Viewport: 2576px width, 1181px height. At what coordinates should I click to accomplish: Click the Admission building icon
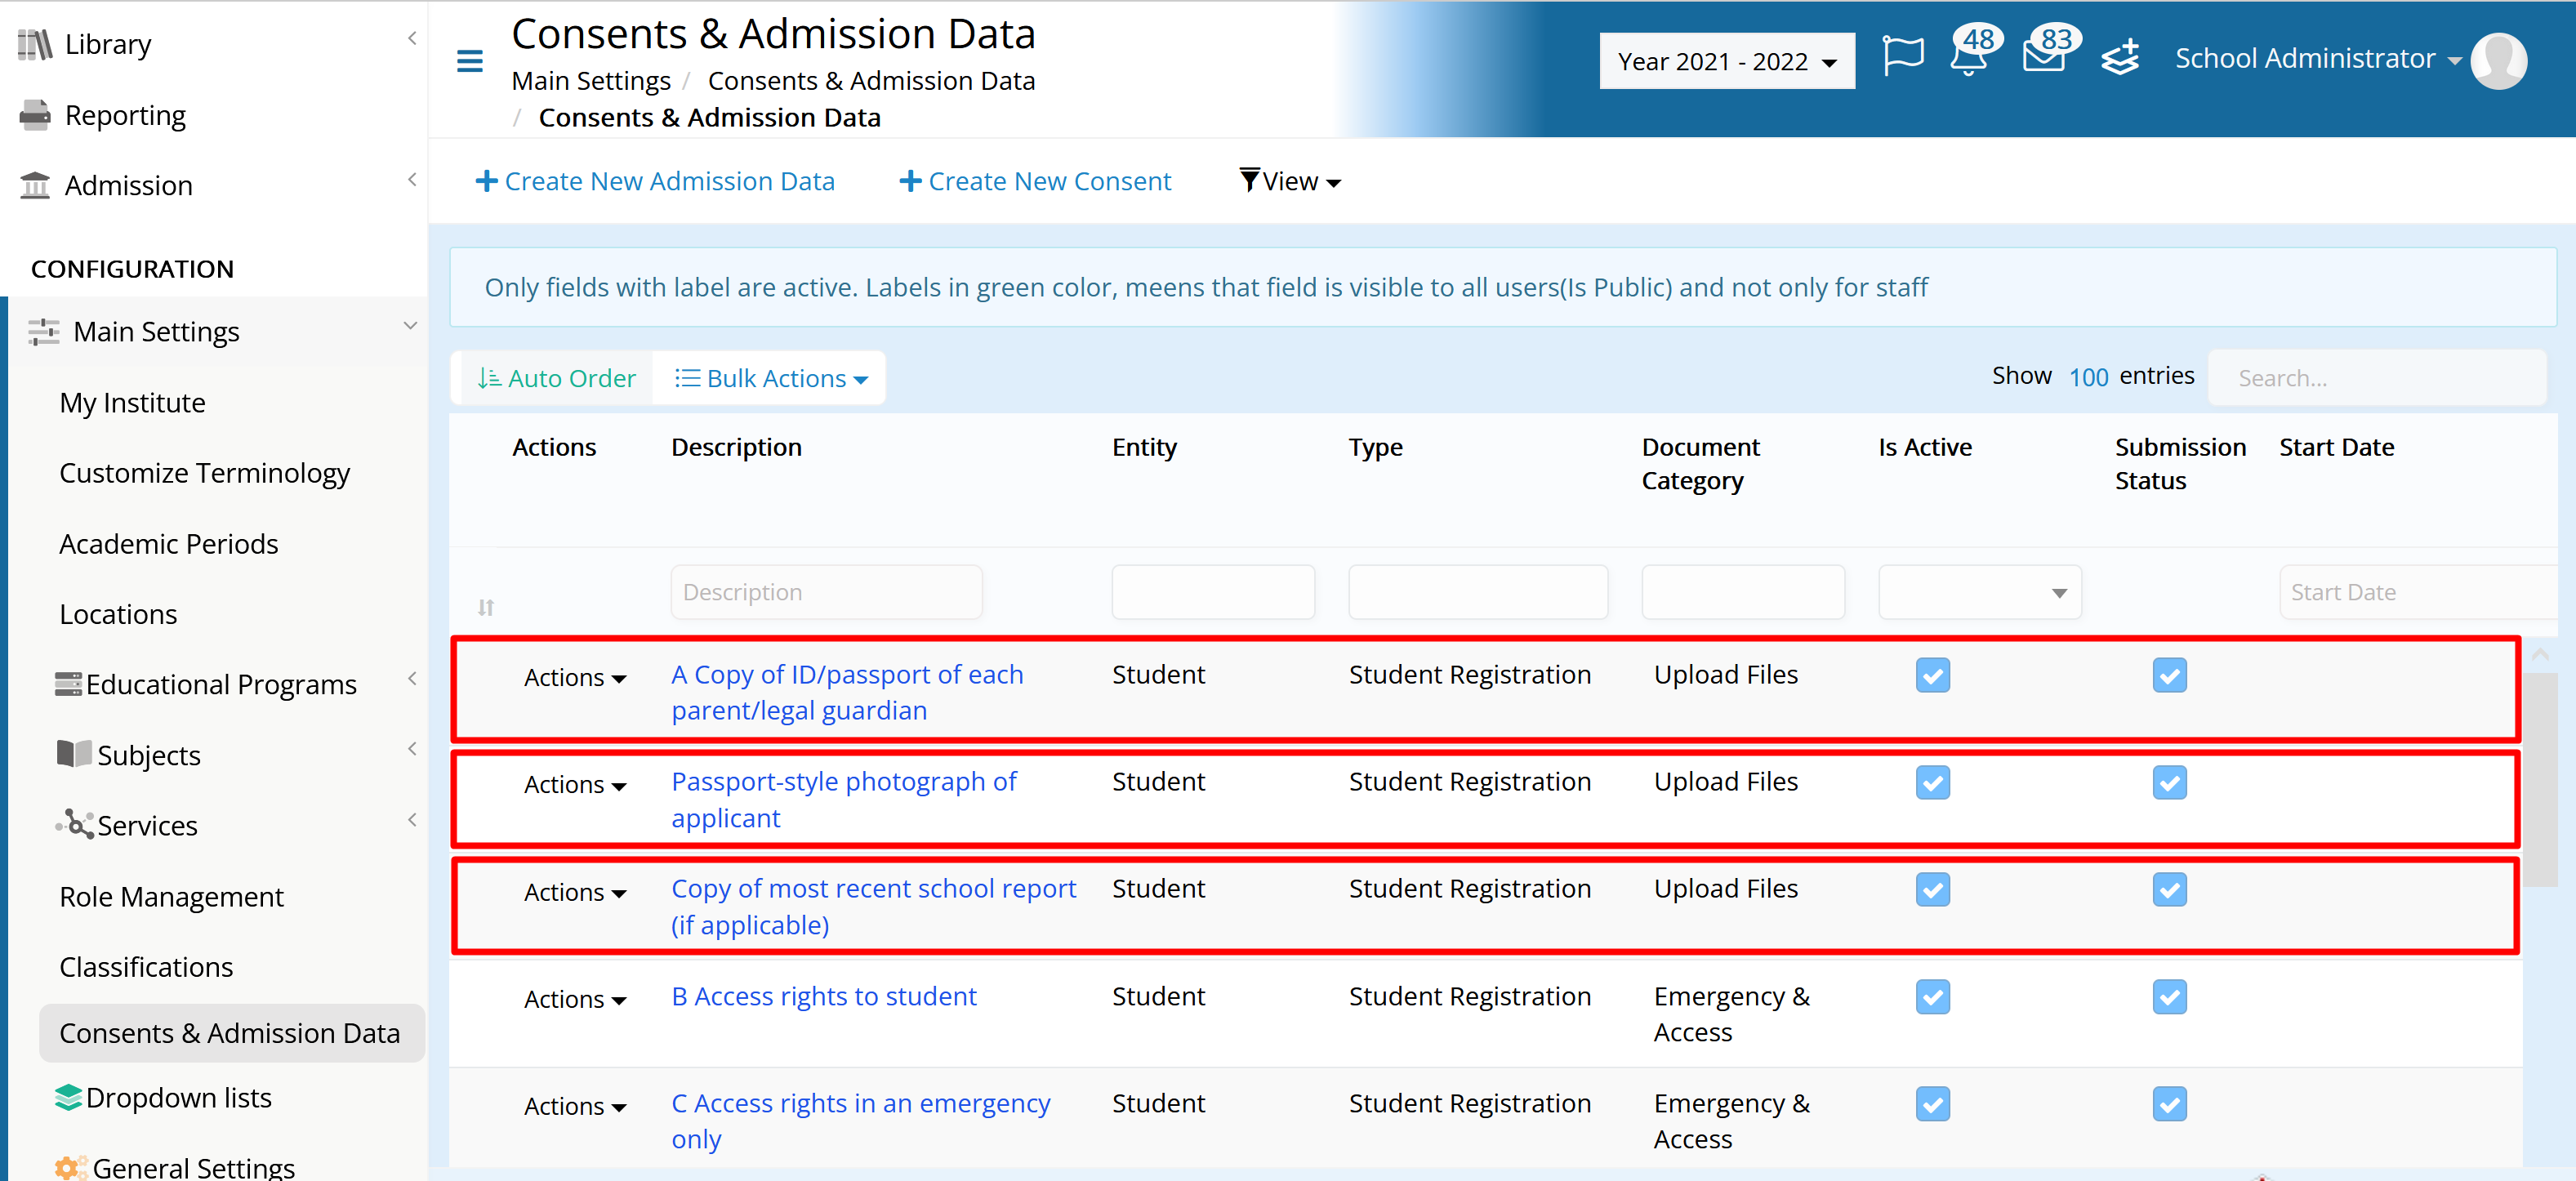coord(35,185)
